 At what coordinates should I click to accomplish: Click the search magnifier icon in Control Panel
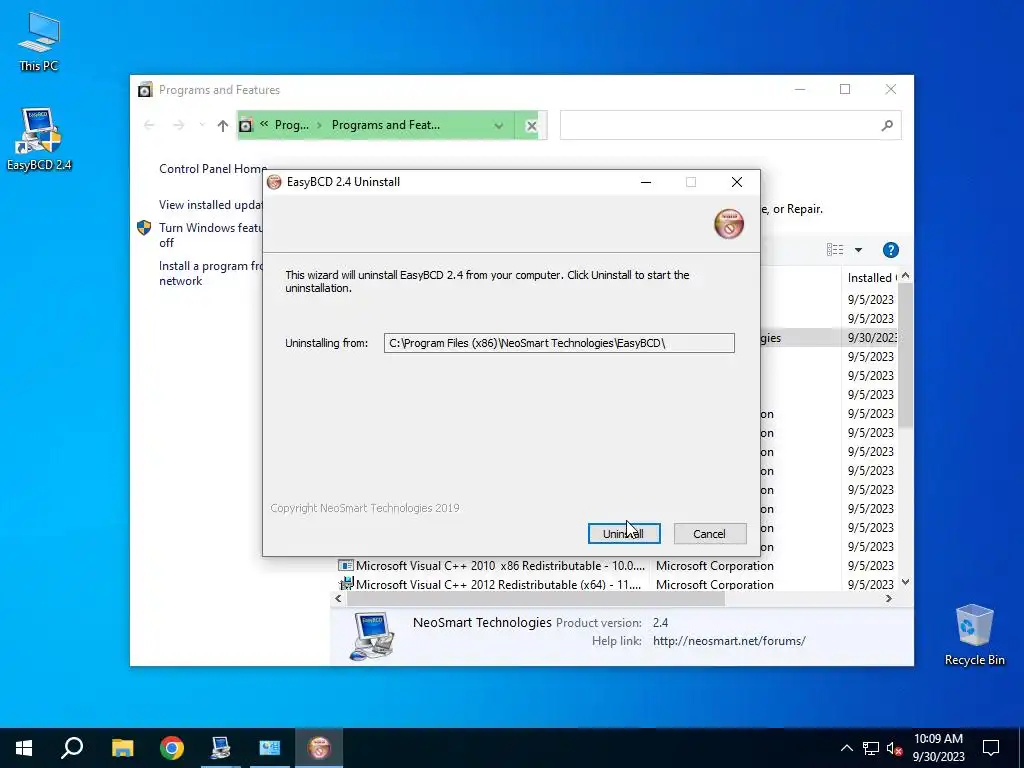[887, 125]
